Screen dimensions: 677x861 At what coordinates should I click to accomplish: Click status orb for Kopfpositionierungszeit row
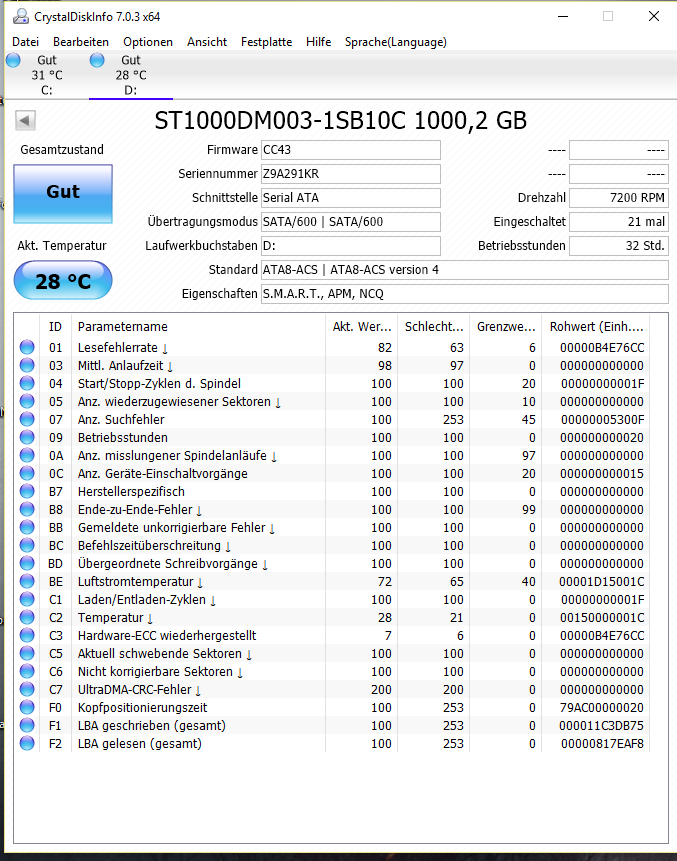pyautogui.click(x=27, y=707)
